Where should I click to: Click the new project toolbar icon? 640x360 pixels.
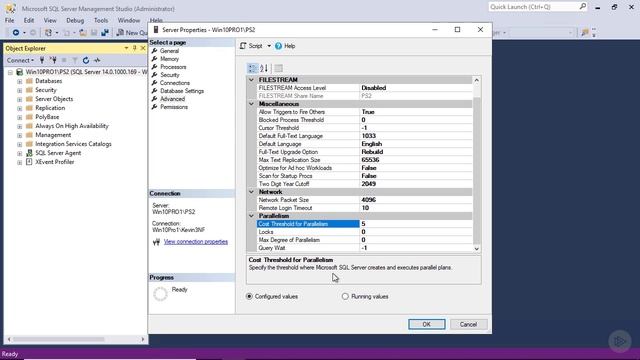coord(48,33)
